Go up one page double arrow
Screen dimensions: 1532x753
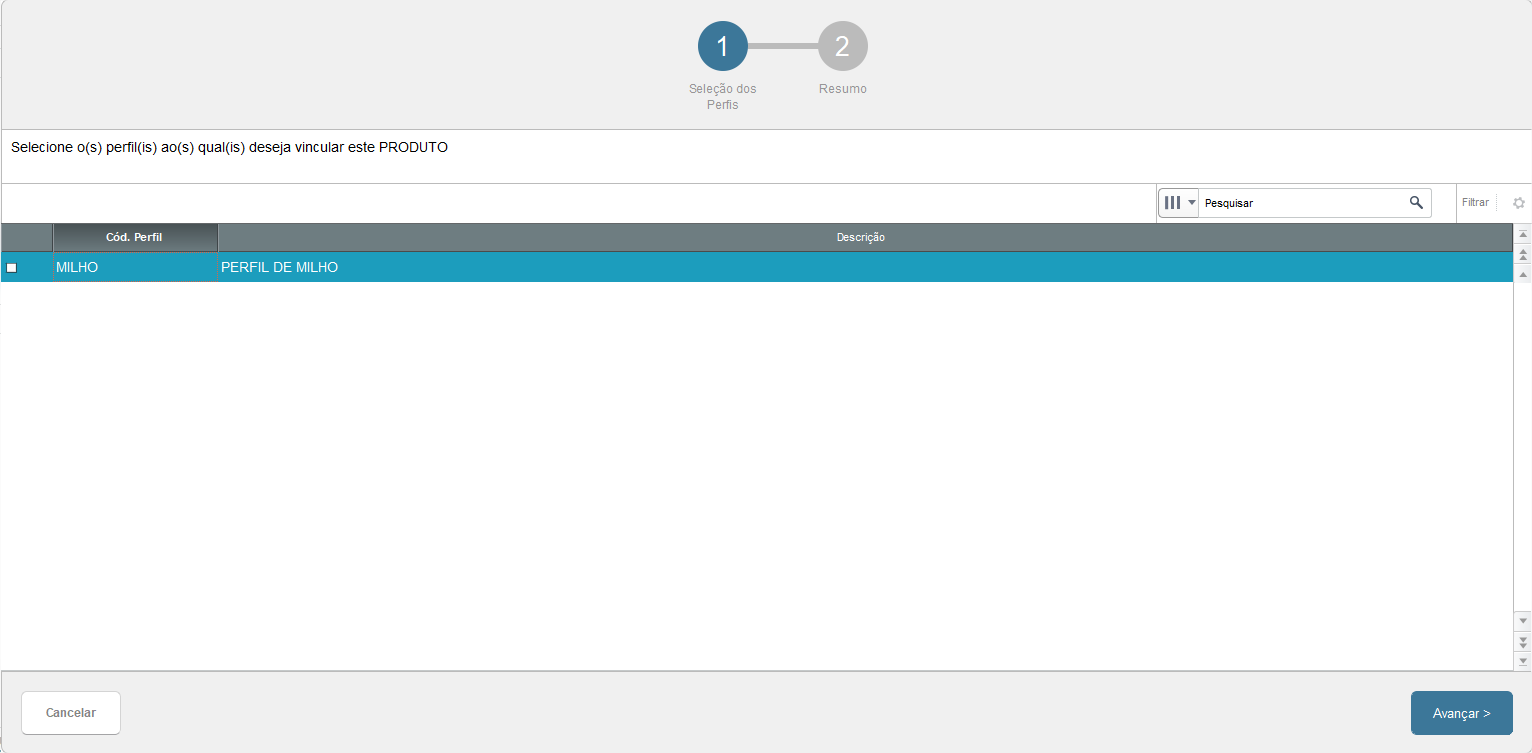click(x=1523, y=255)
